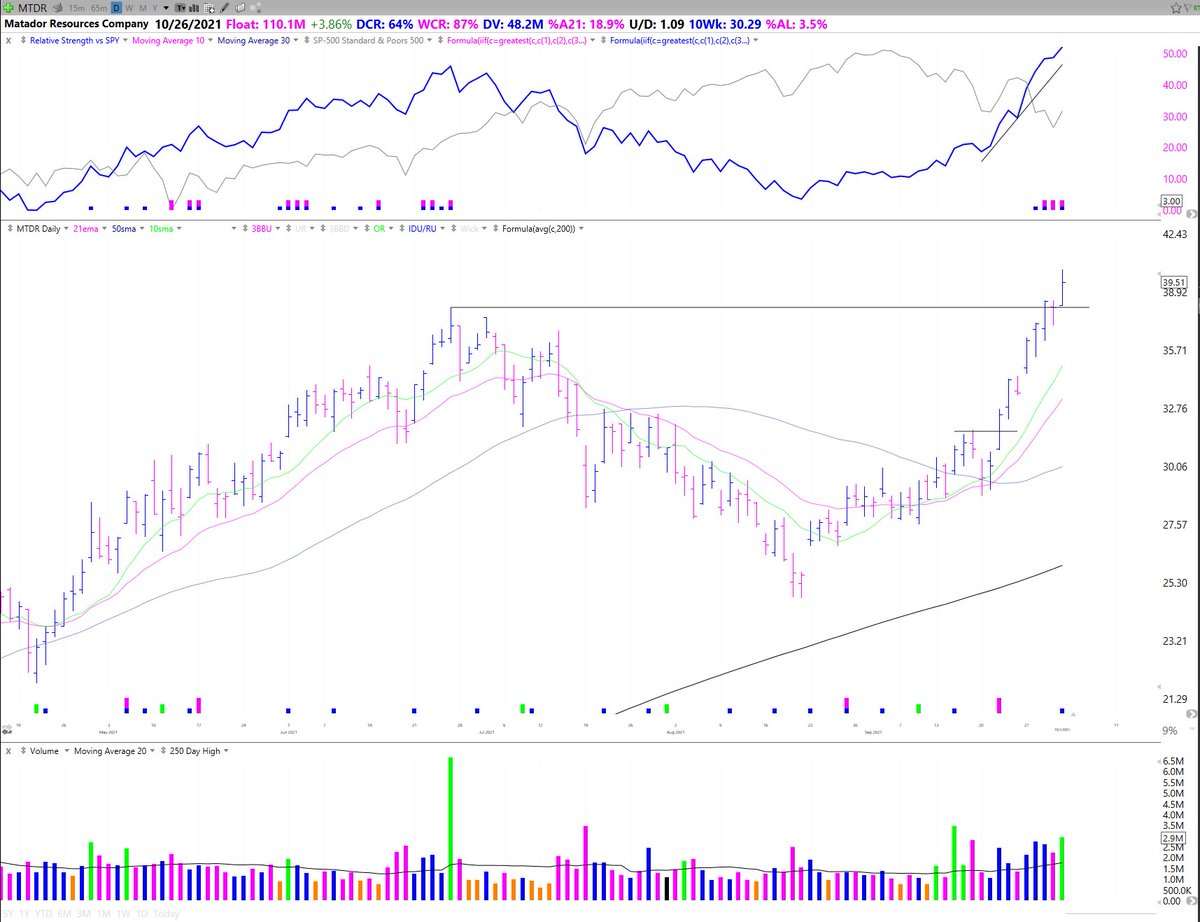Select the Monthly (M) timeframe

click(143, 8)
